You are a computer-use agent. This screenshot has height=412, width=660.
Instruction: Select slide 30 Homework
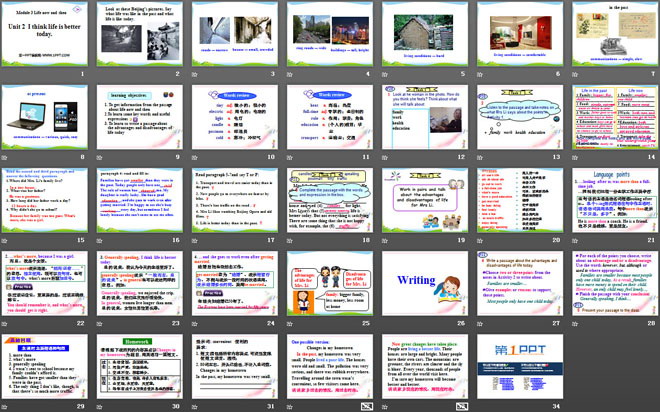(x=140, y=367)
